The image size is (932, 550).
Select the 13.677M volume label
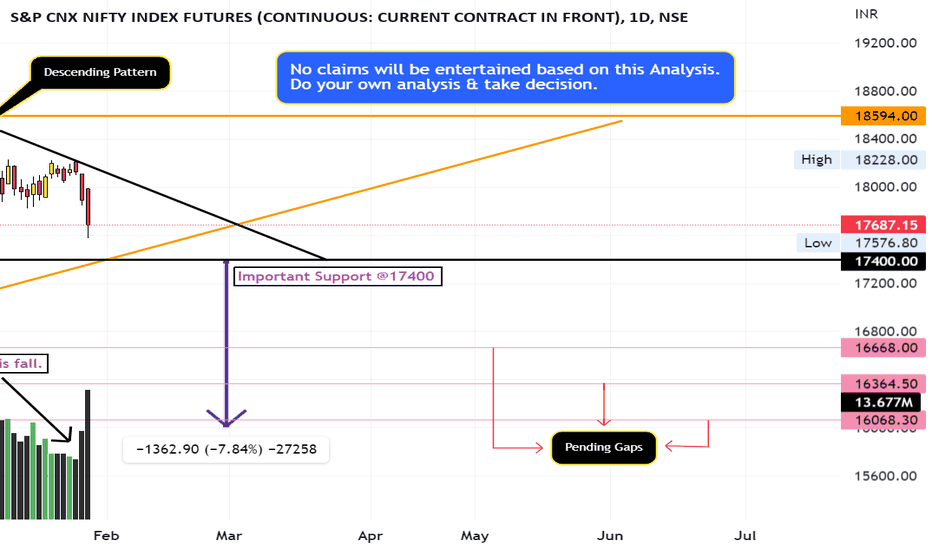883,402
